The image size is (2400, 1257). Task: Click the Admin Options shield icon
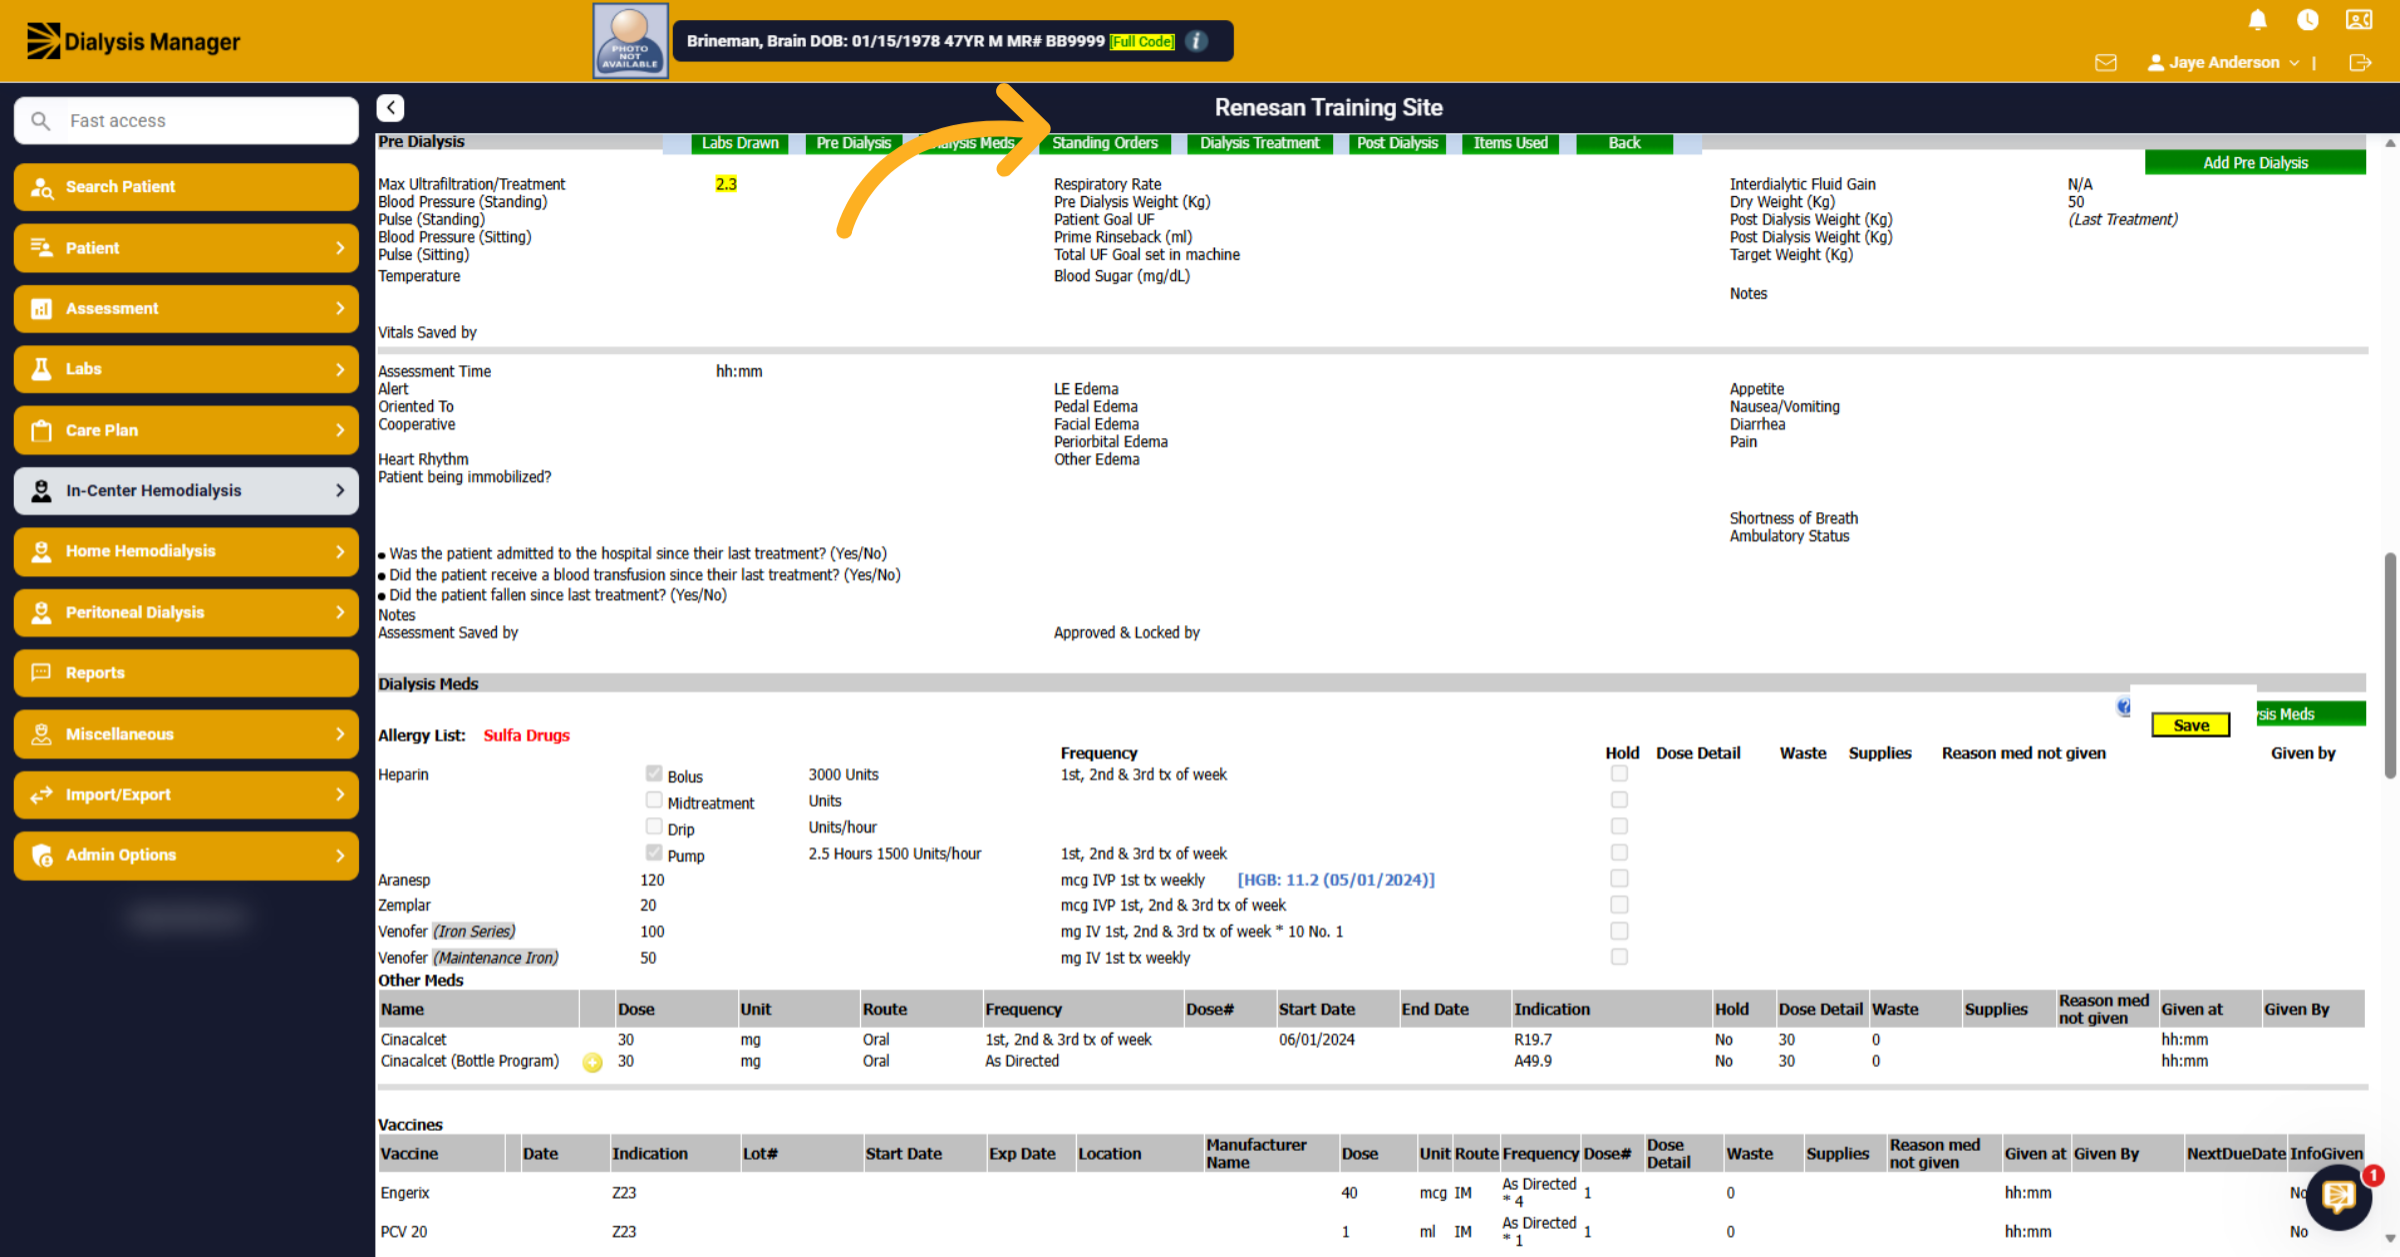41,855
